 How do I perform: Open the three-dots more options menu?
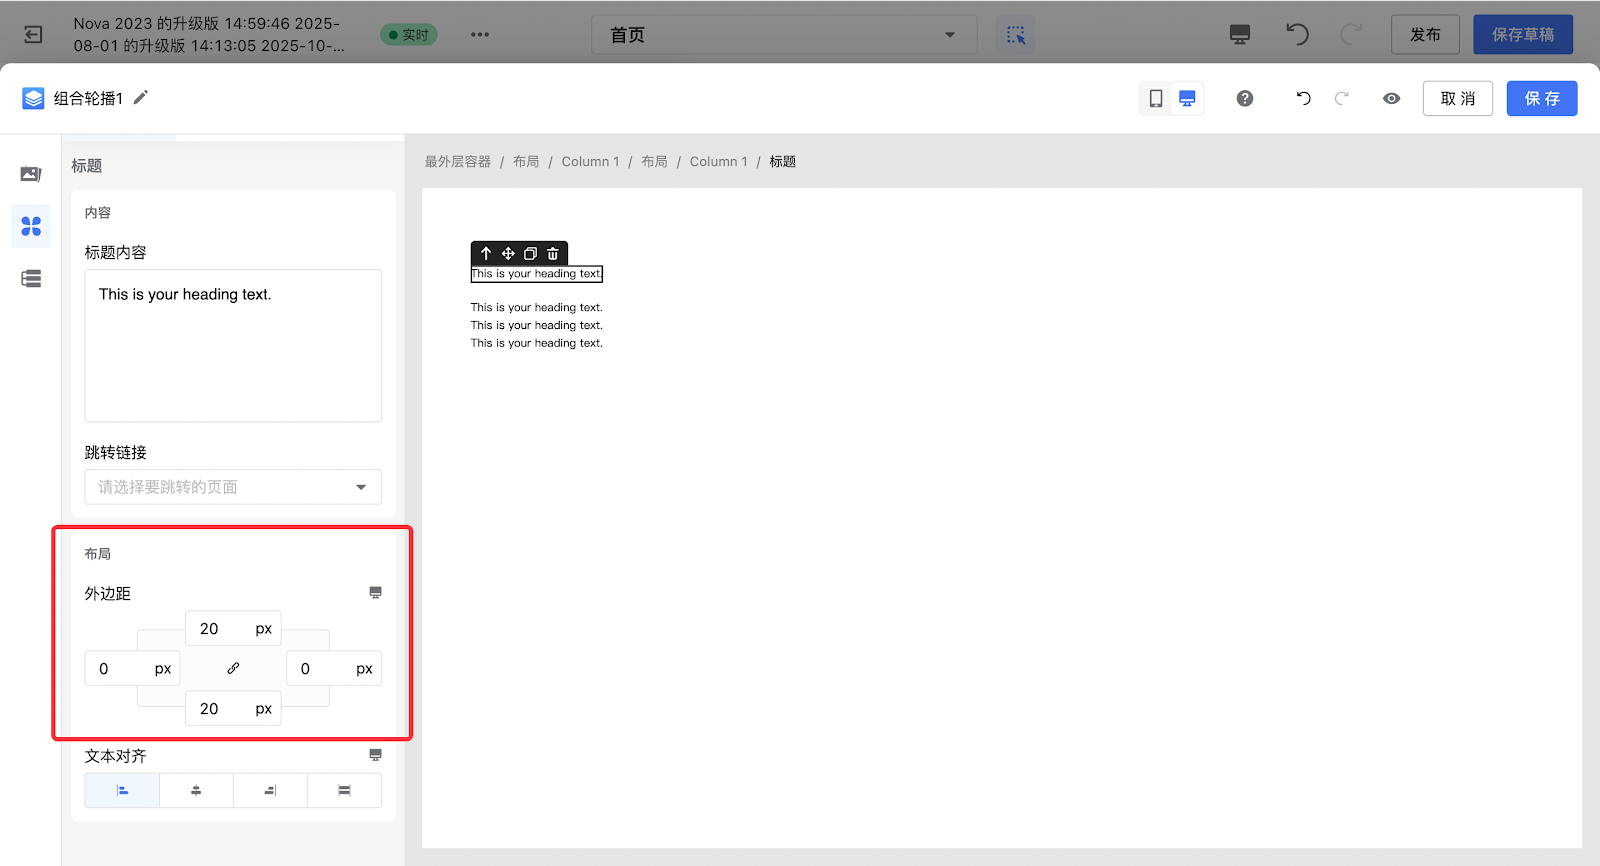pos(480,35)
